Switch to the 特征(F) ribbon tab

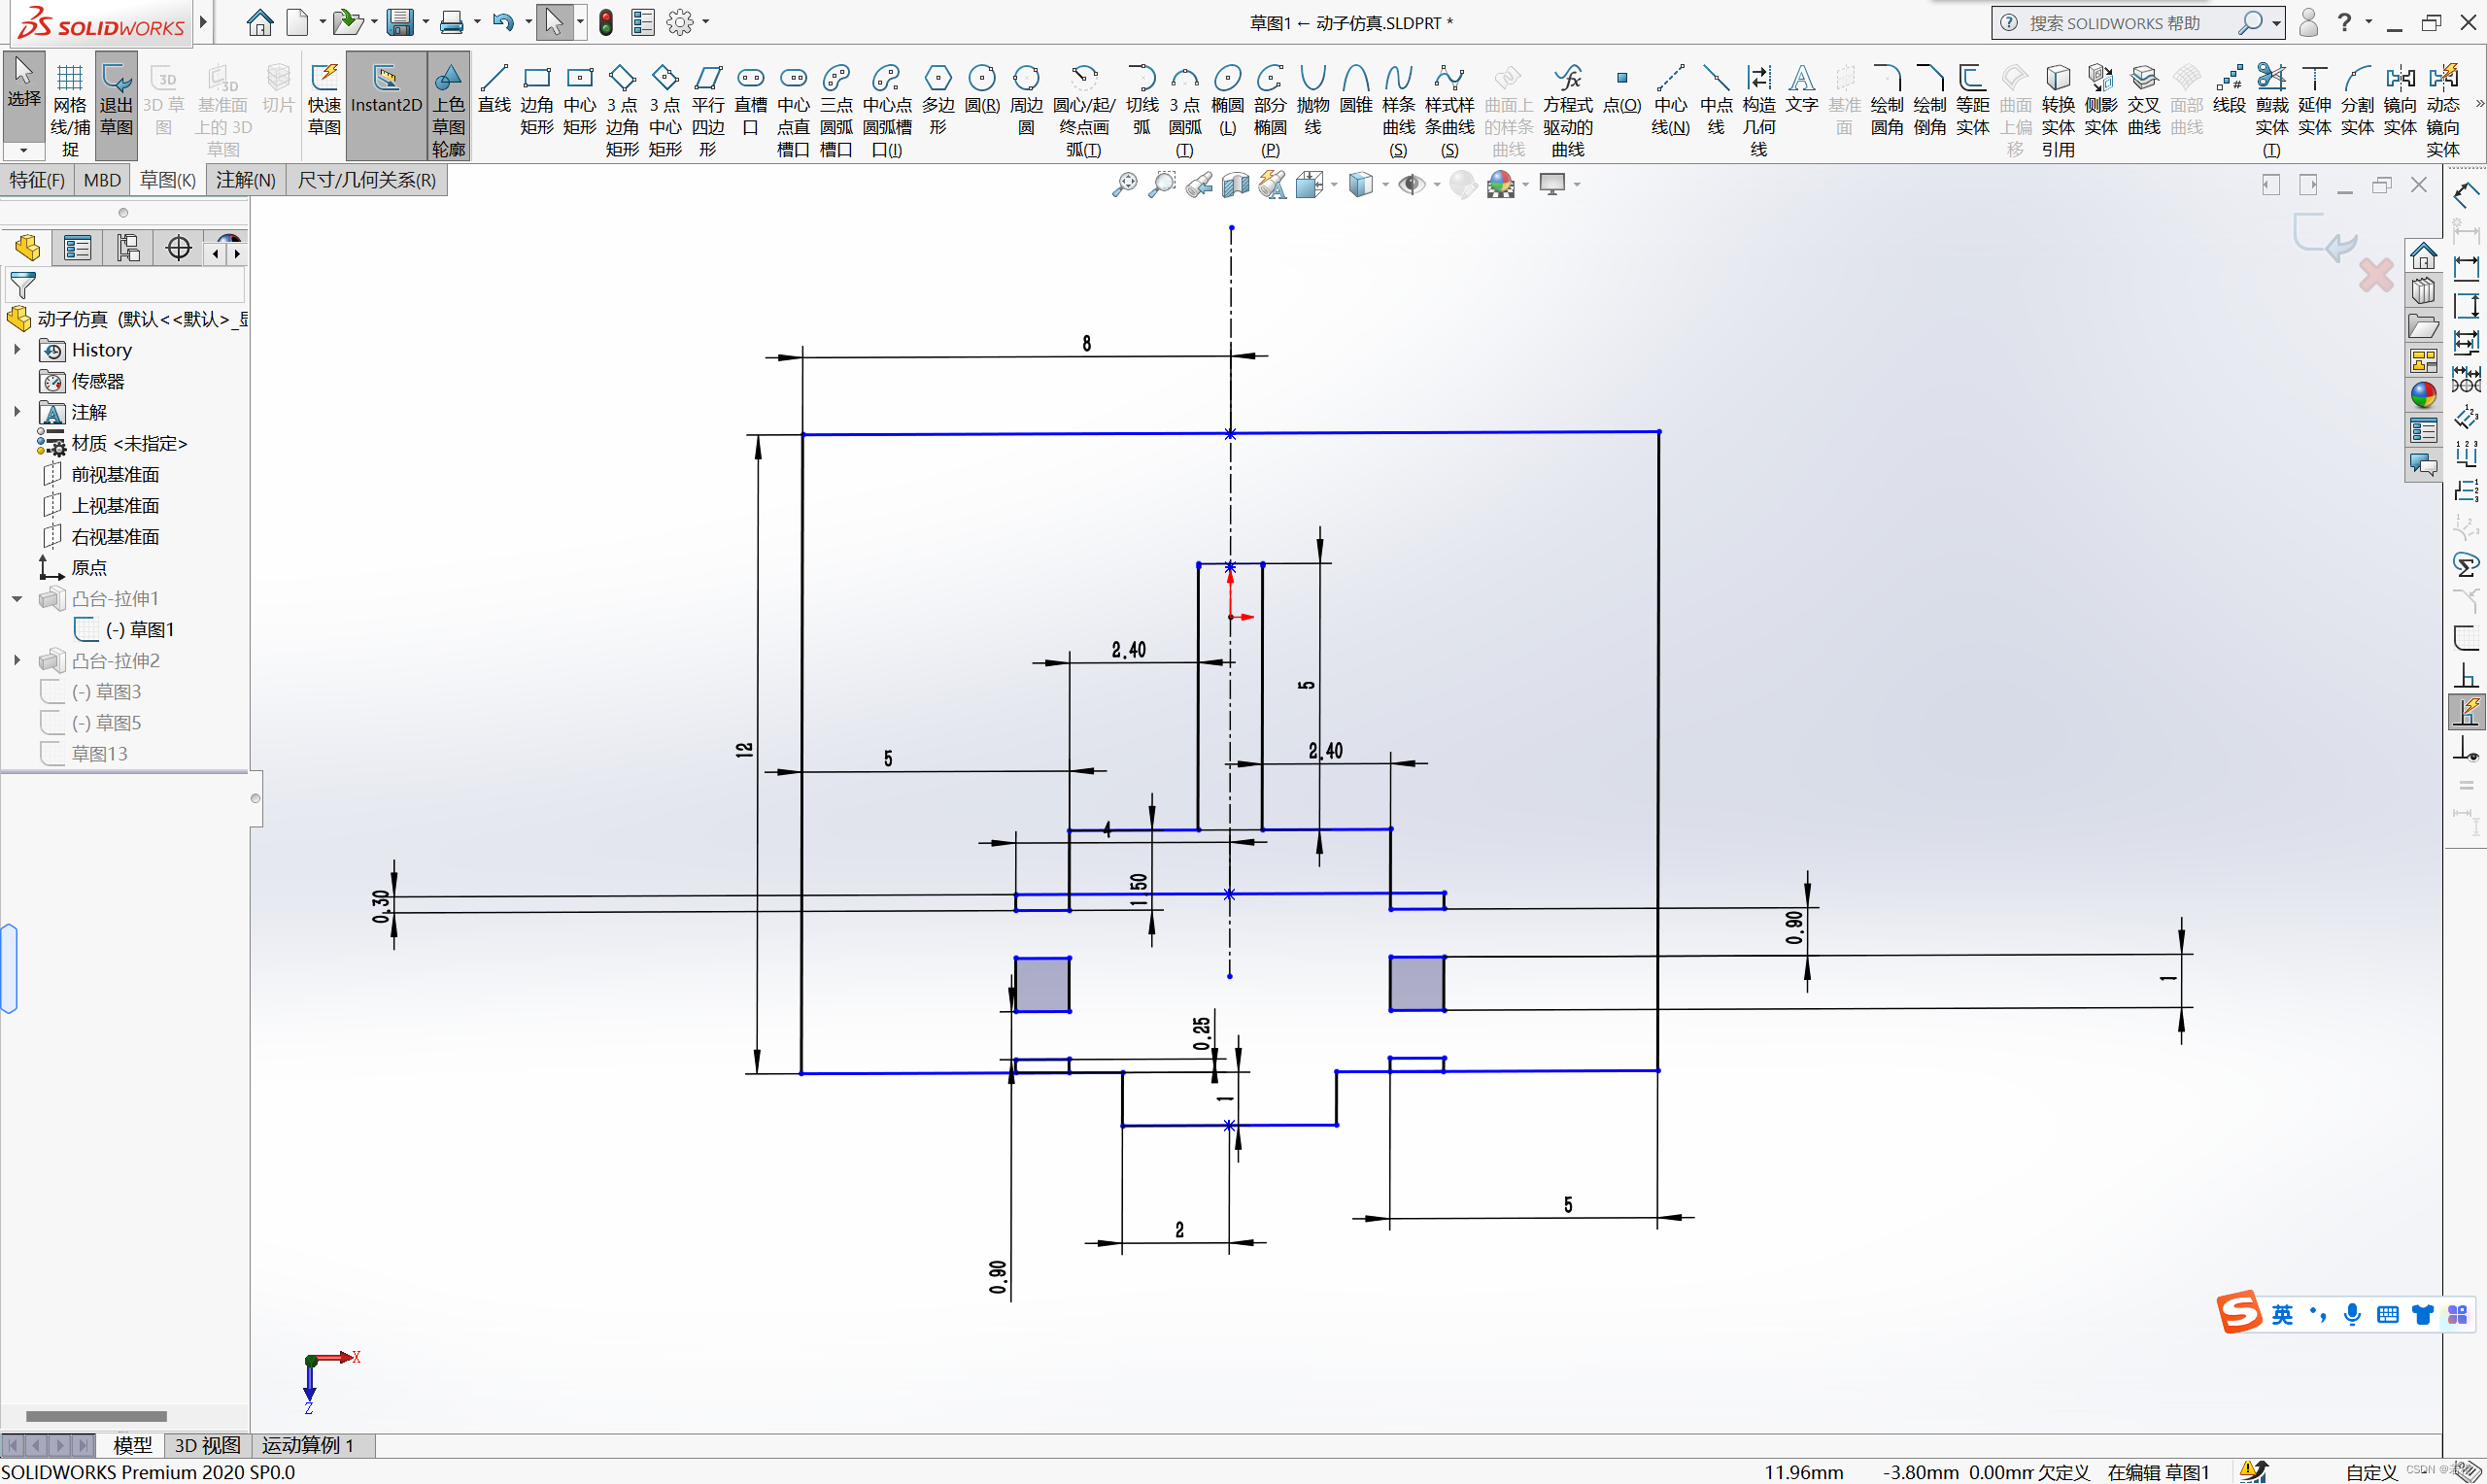37,180
